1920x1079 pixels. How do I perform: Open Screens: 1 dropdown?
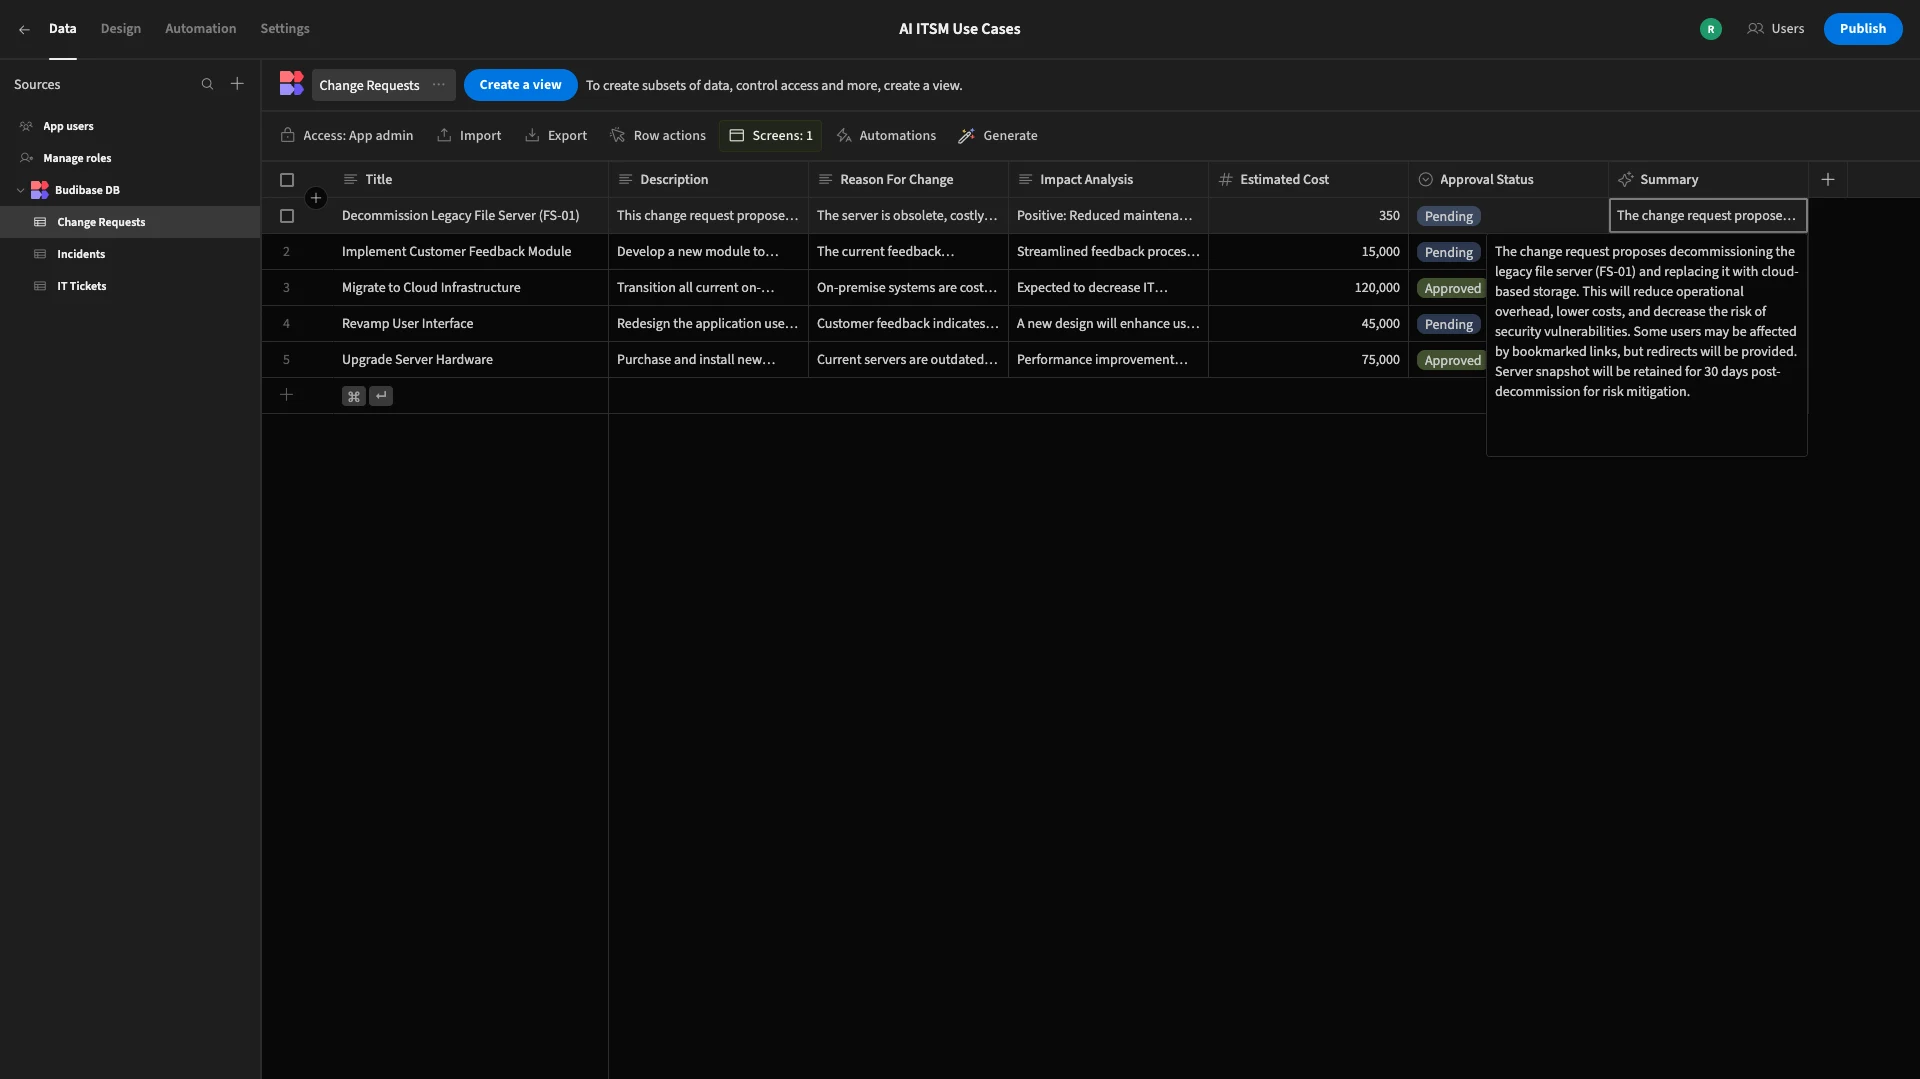770,135
